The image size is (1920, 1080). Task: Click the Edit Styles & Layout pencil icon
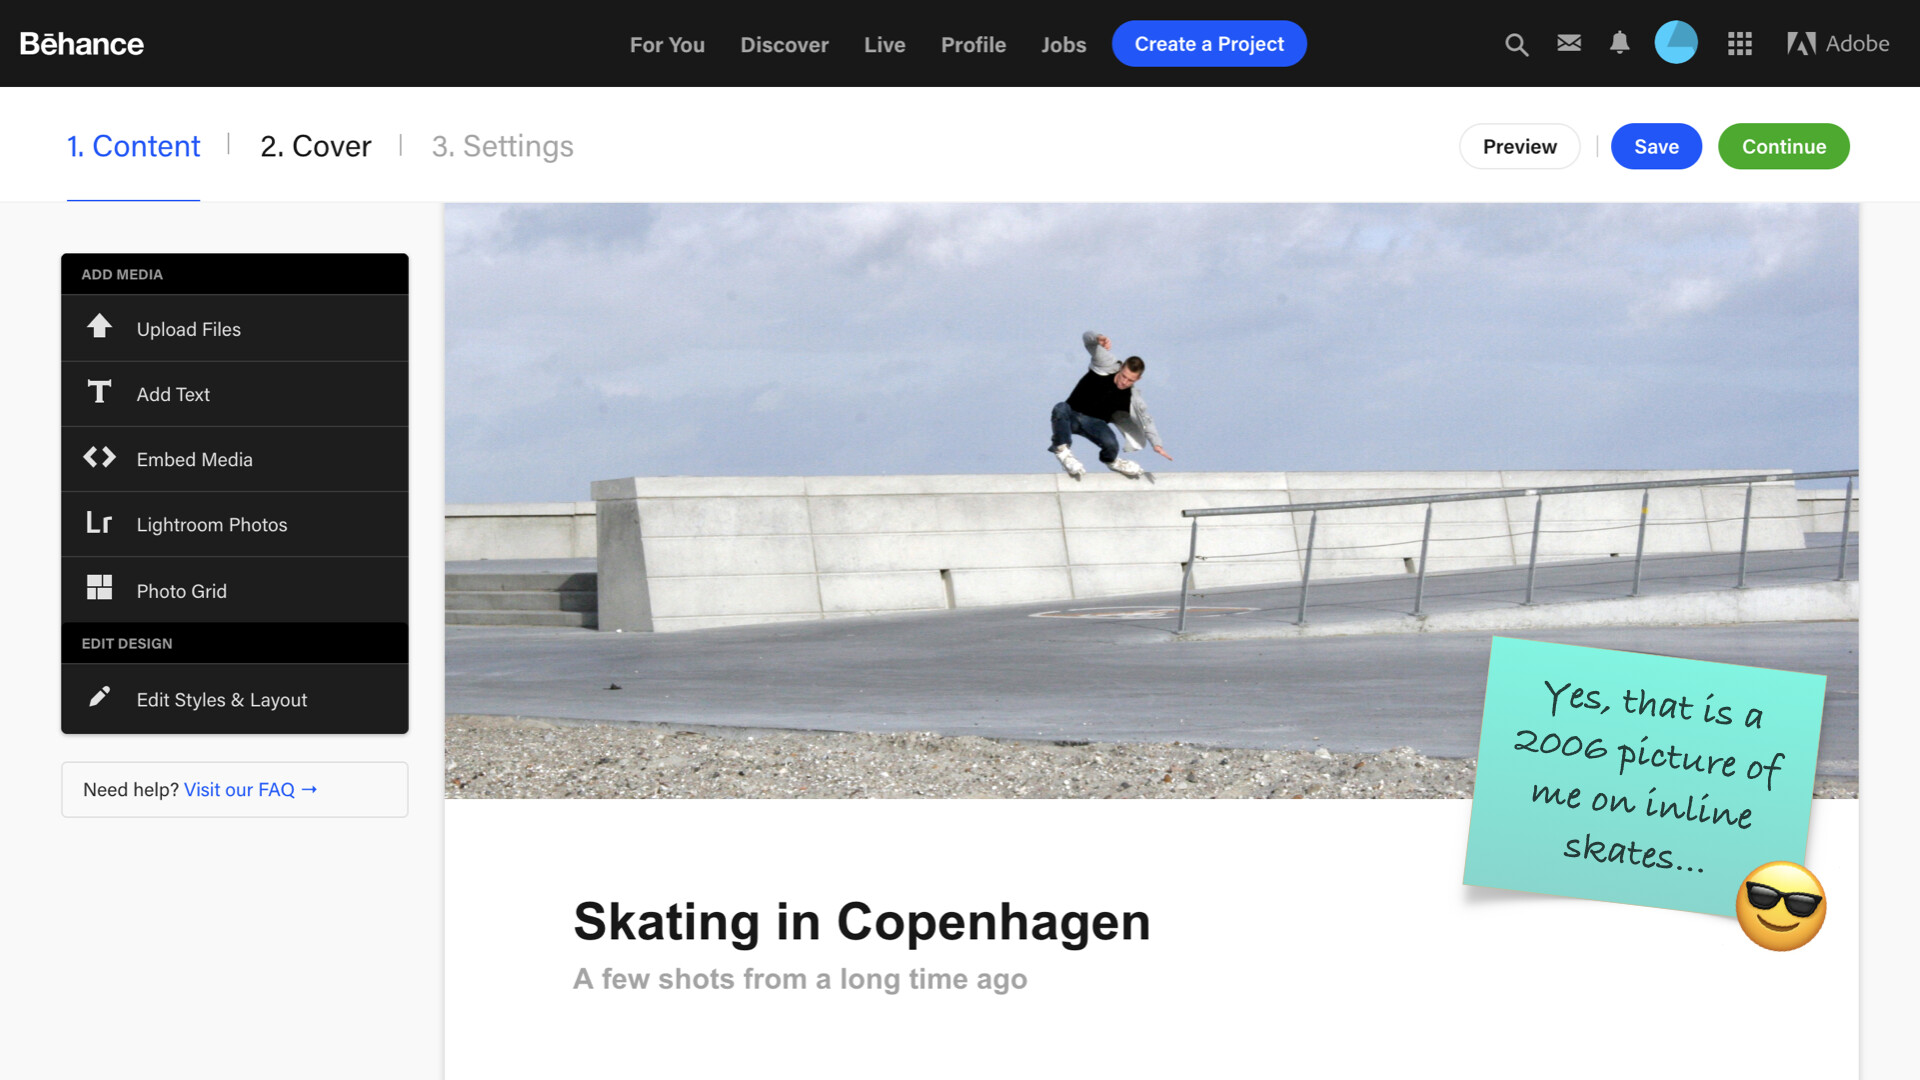99,697
